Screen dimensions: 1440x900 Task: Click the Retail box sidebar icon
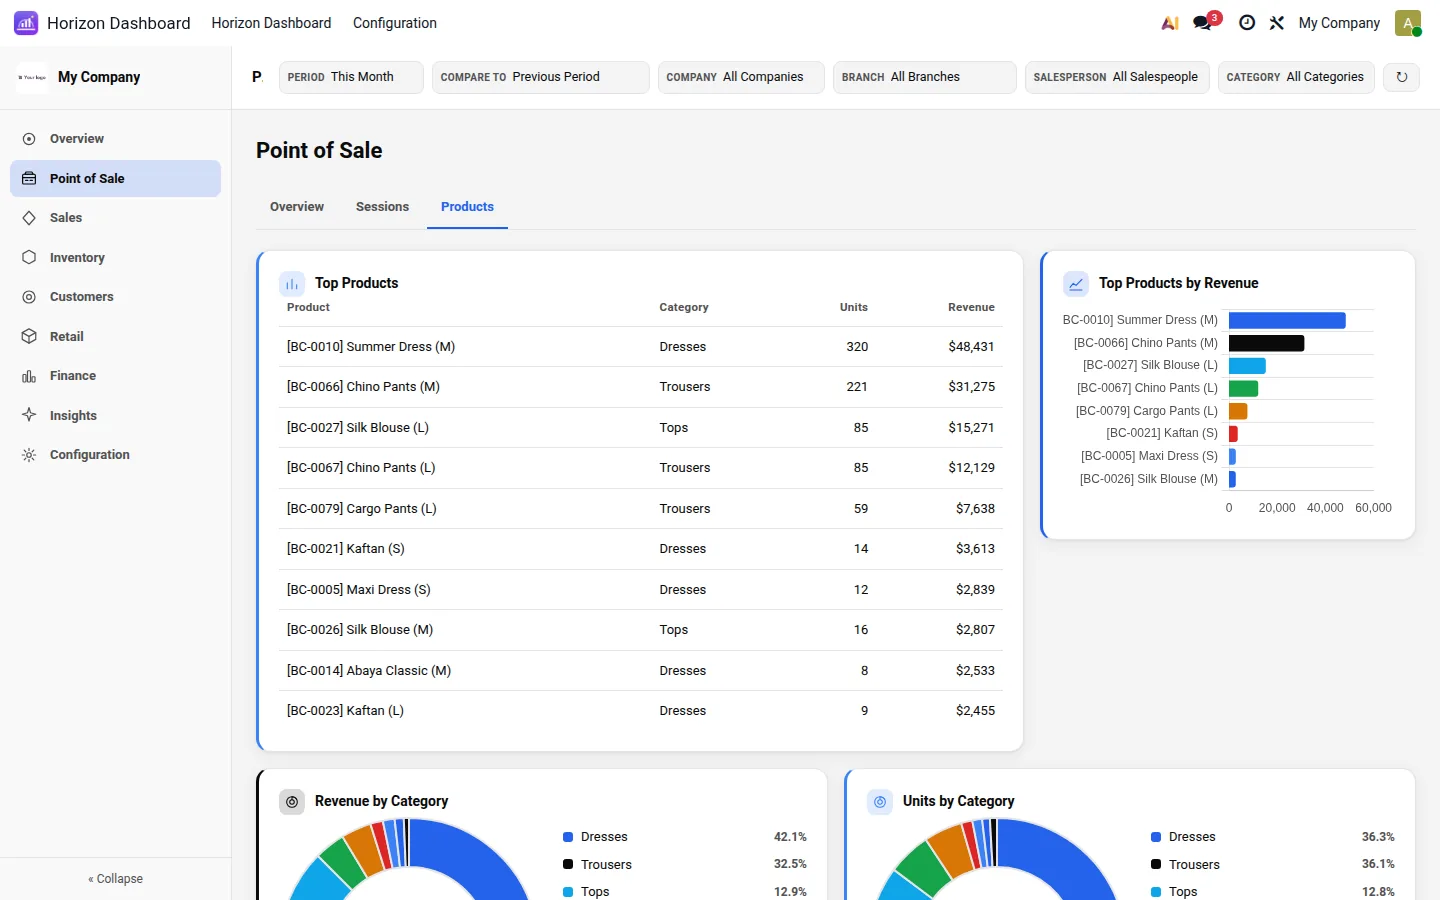coord(29,337)
